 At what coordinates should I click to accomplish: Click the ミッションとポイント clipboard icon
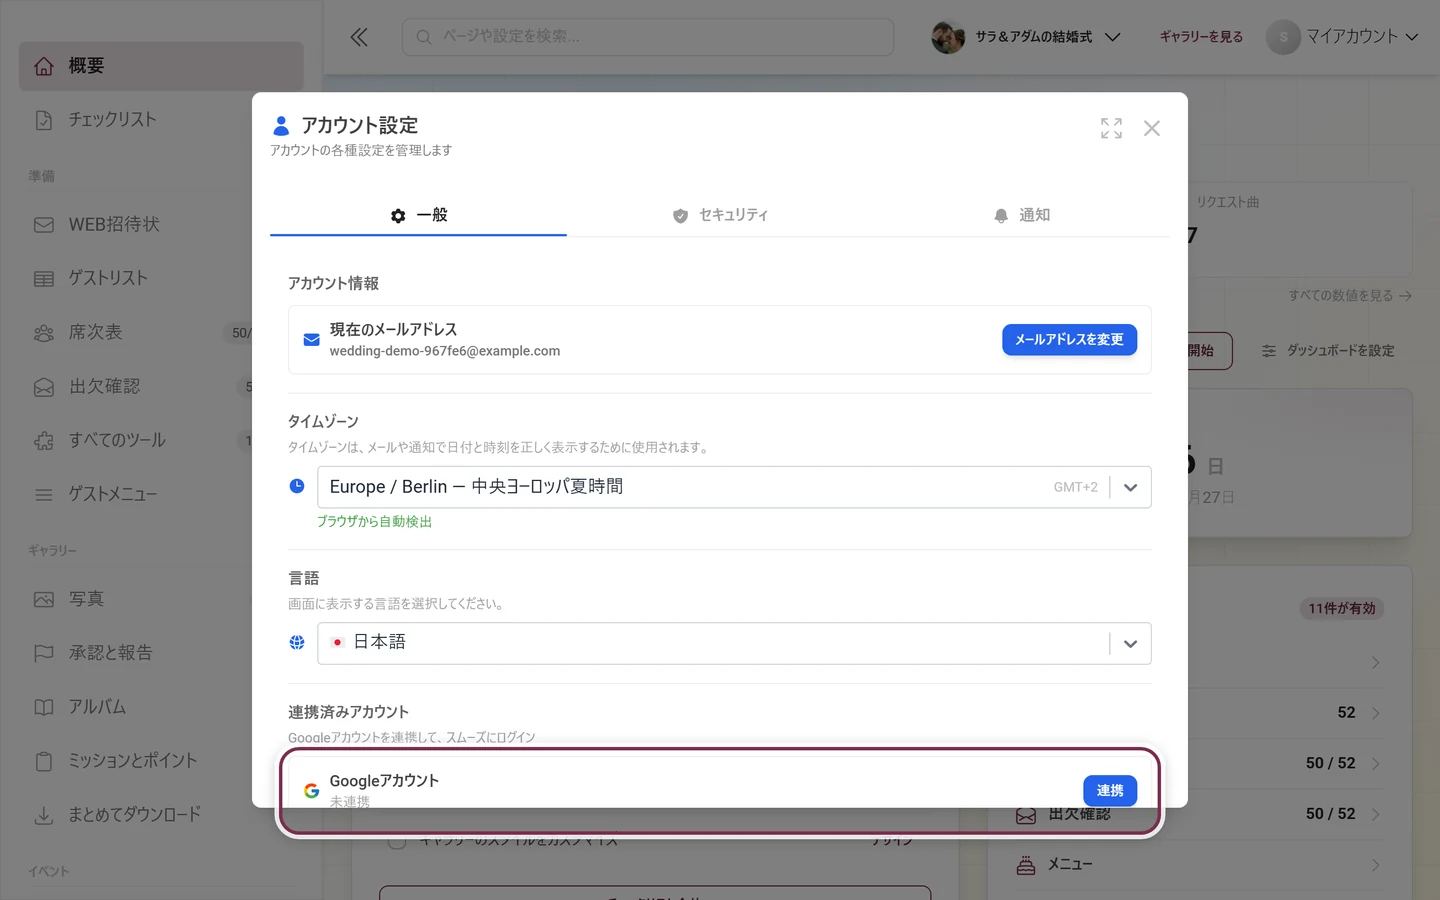pyautogui.click(x=44, y=762)
